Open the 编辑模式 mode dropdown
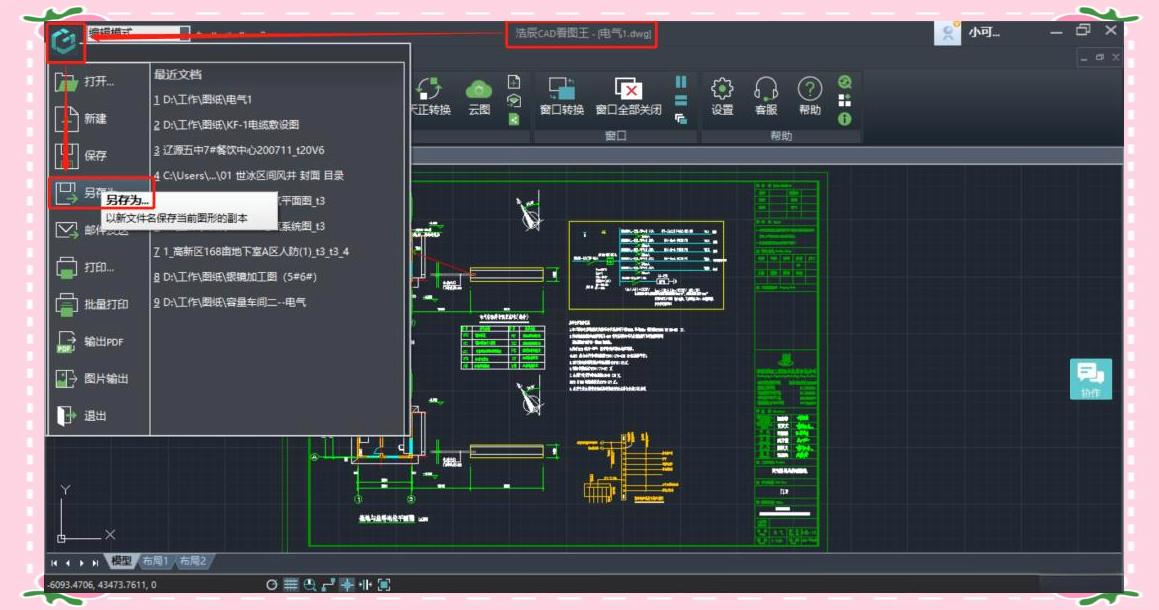Image resolution: width=1159 pixels, height=610 pixels. tap(137, 34)
